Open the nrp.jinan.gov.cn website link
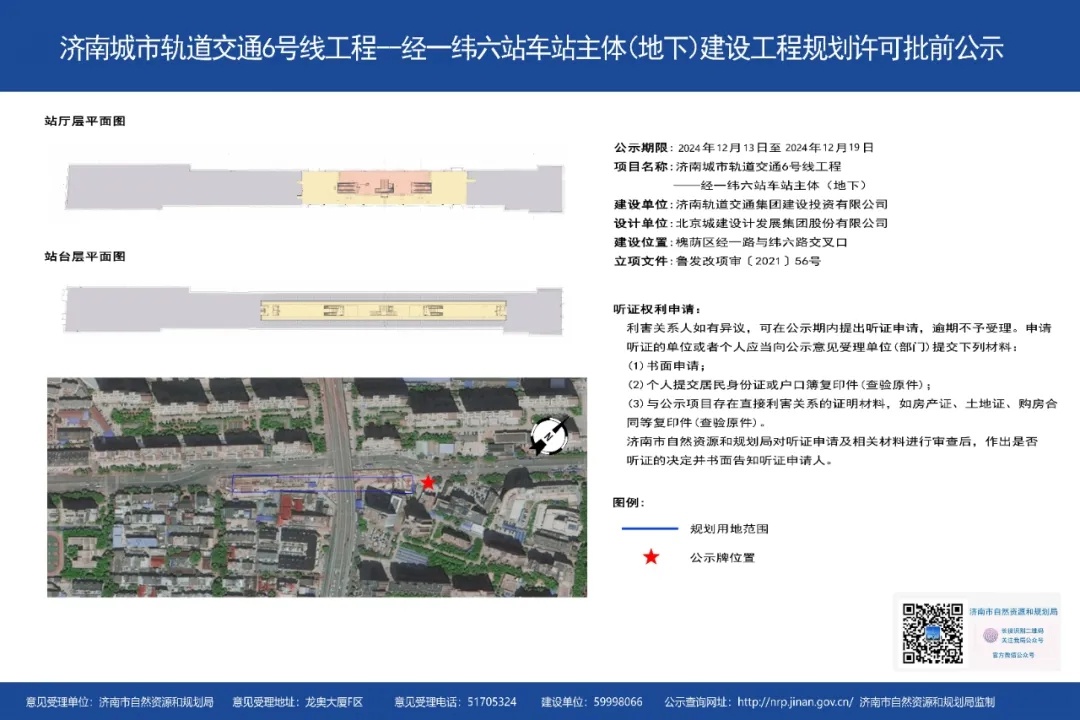Viewport: 1080px width, 720px height. click(x=795, y=702)
